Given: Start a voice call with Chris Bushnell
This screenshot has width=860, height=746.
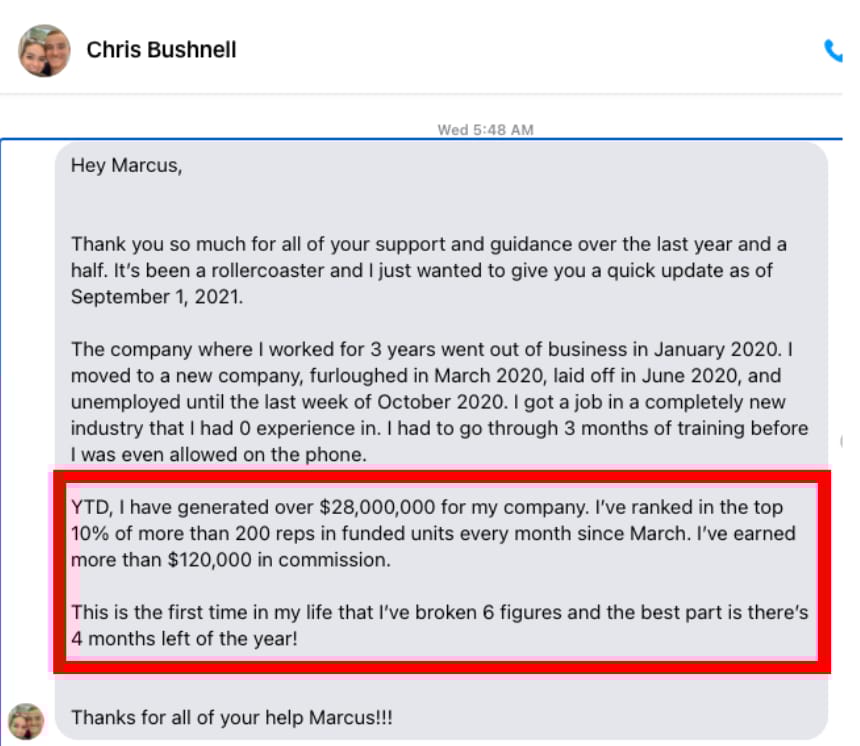Looking at the screenshot, I should pos(833,50).
